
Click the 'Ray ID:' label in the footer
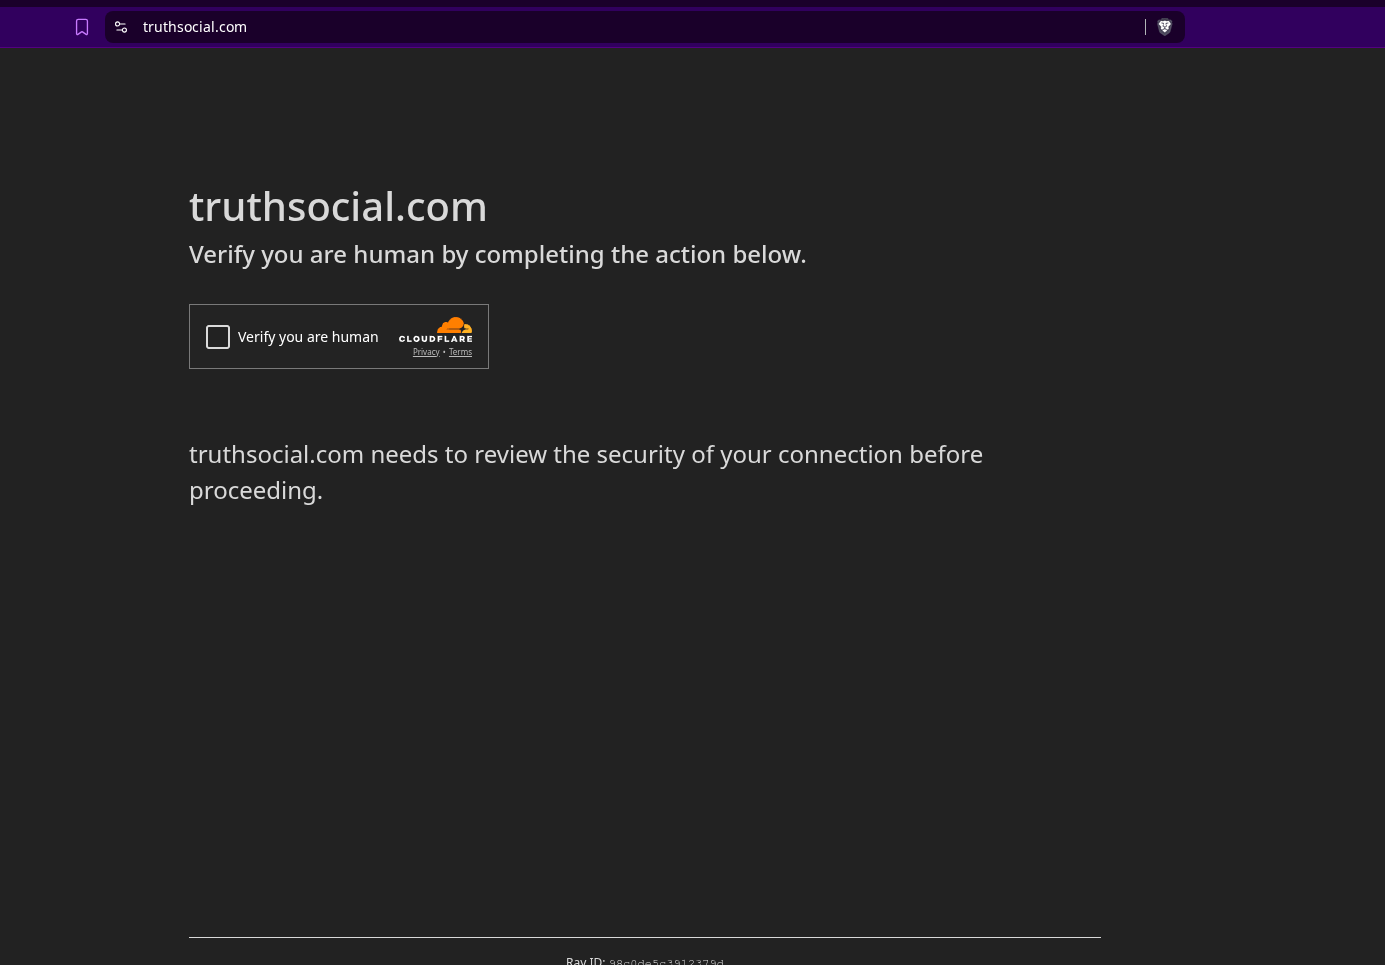(x=585, y=961)
